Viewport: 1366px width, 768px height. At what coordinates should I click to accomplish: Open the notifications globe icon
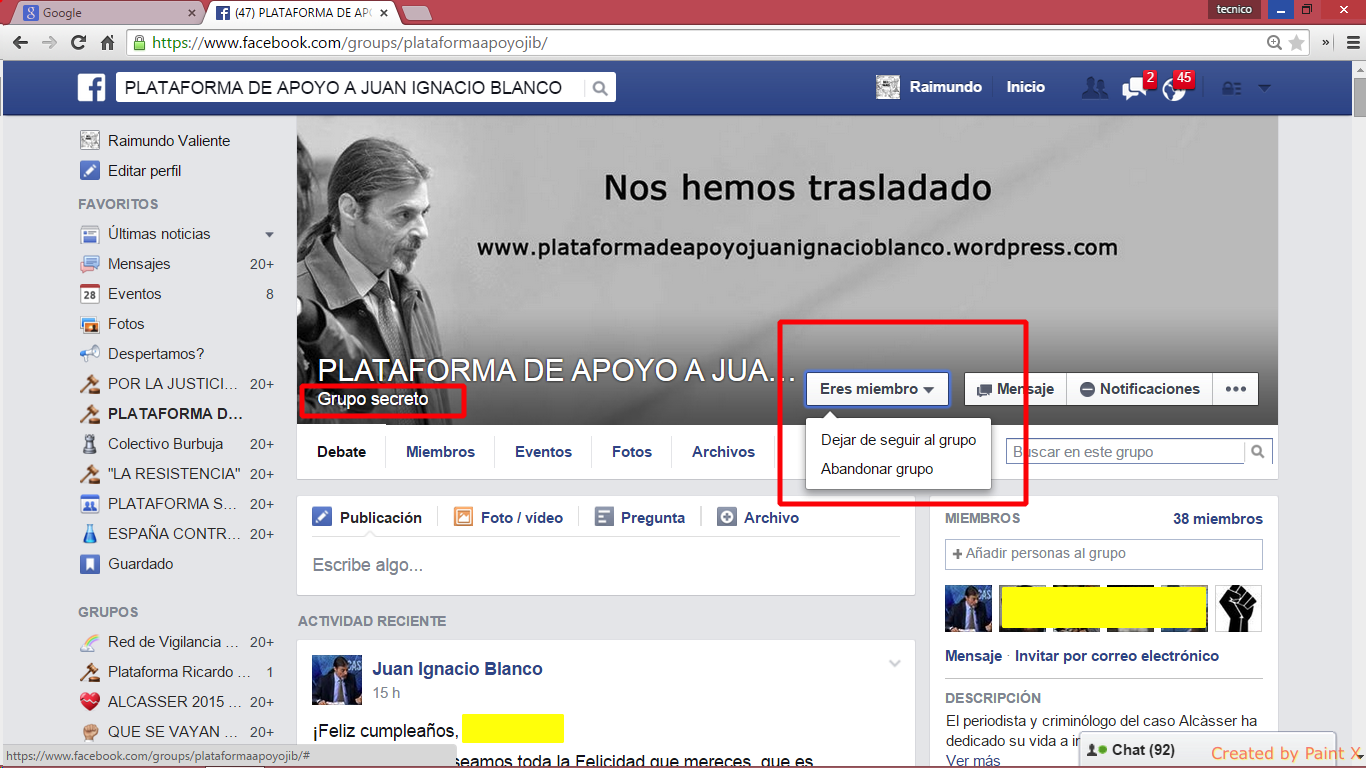click(x=1174, y=88)
